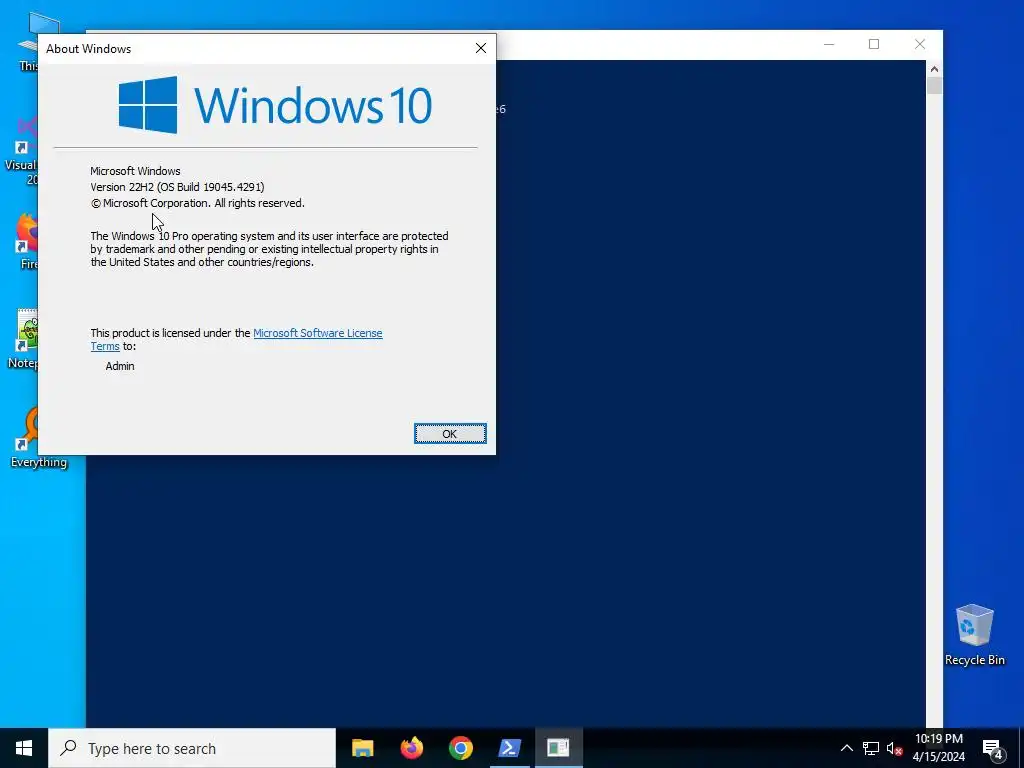1024x768 pixels.
Task: Show hidden system tray icons
Action: point(846,748)
